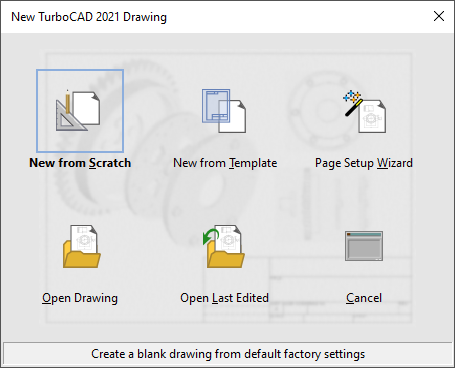Click the Open Last Edited folder icon

click(x=224, y=246)
